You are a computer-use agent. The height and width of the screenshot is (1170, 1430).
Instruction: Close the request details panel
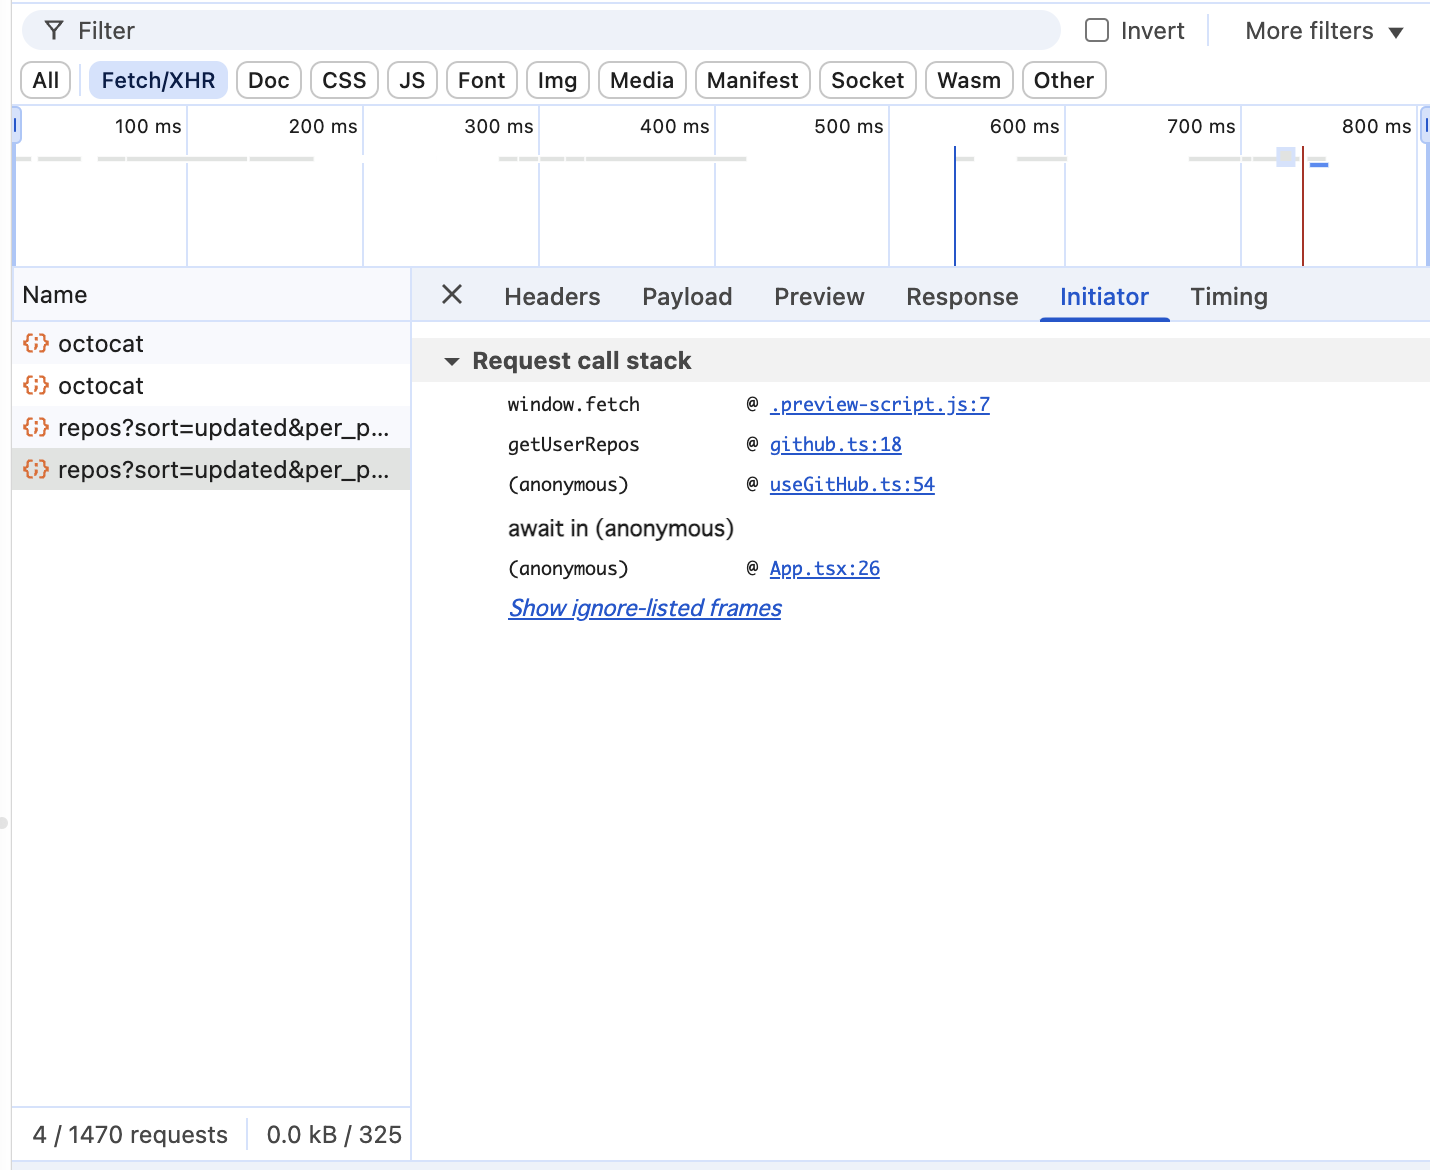tap(452, 295)
